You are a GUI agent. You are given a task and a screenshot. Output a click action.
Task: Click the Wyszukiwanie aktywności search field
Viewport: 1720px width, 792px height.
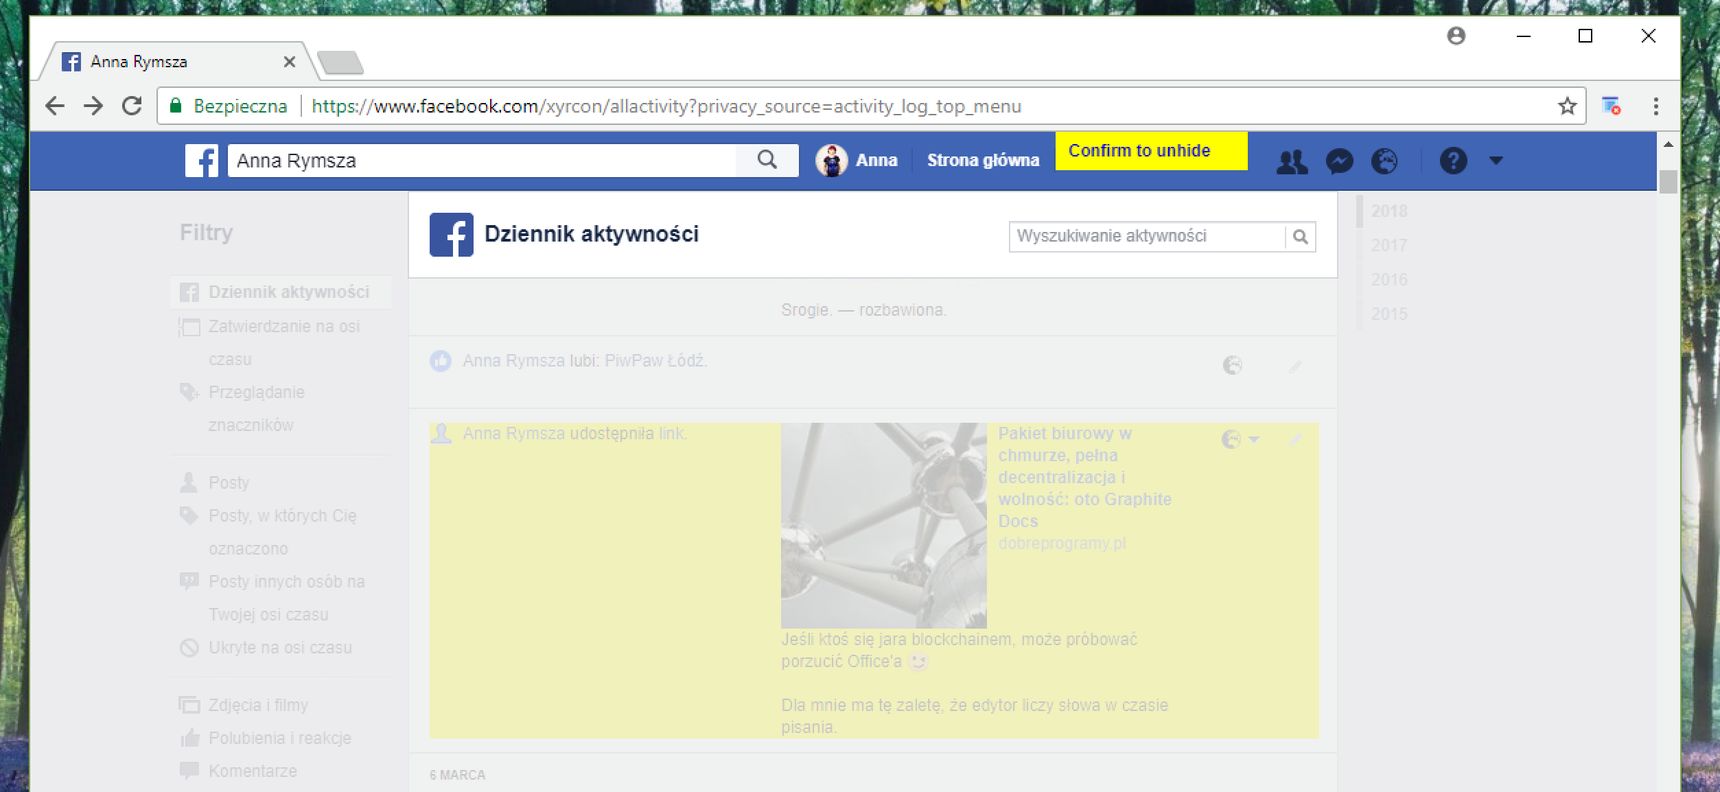pos(1147,236)
